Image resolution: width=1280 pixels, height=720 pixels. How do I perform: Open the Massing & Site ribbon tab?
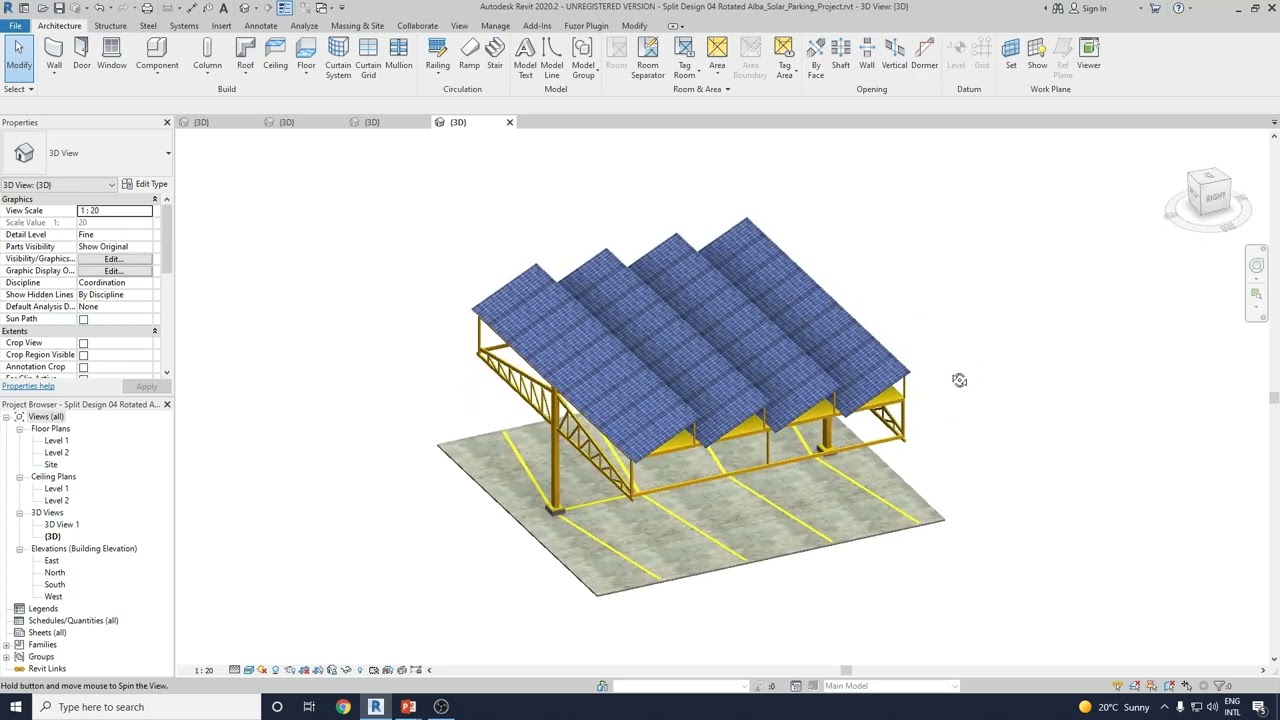coord(357,26)
